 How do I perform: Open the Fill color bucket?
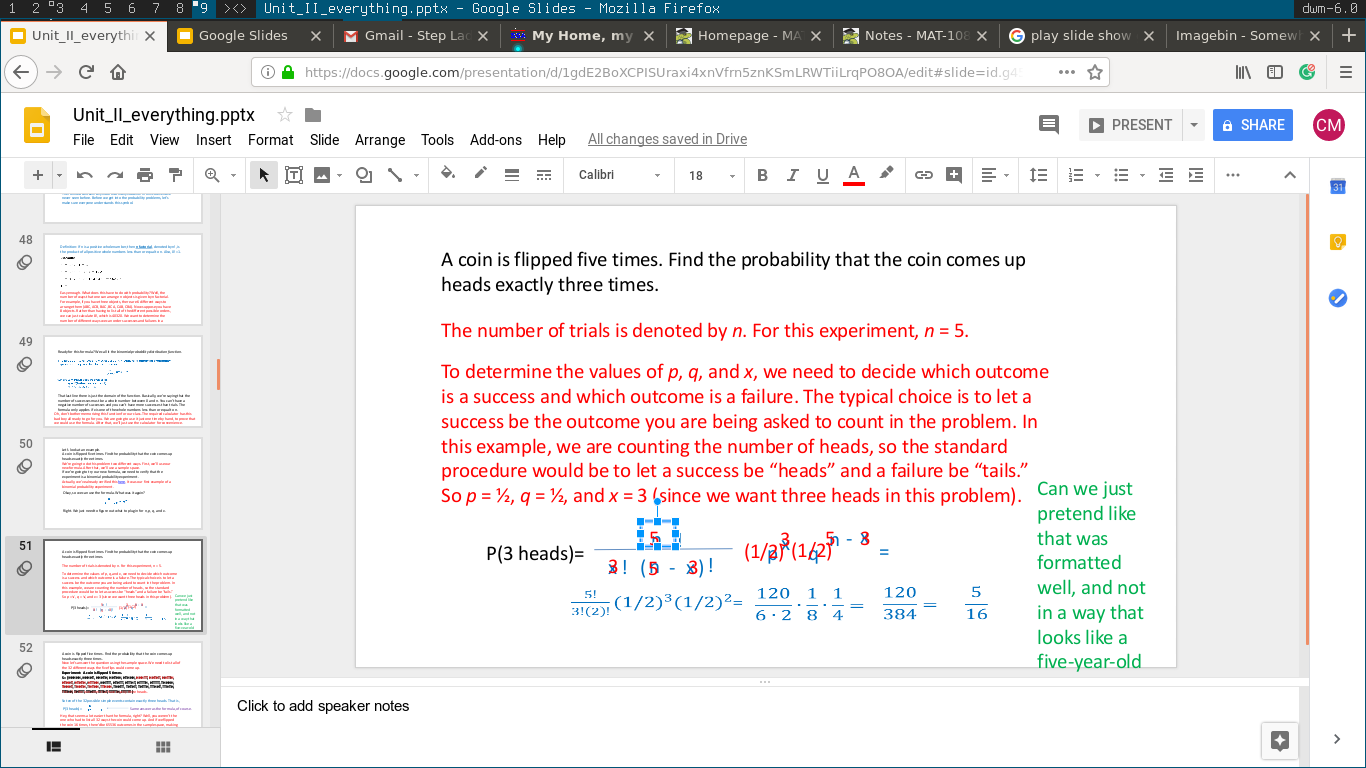click(x=448, y=174)
